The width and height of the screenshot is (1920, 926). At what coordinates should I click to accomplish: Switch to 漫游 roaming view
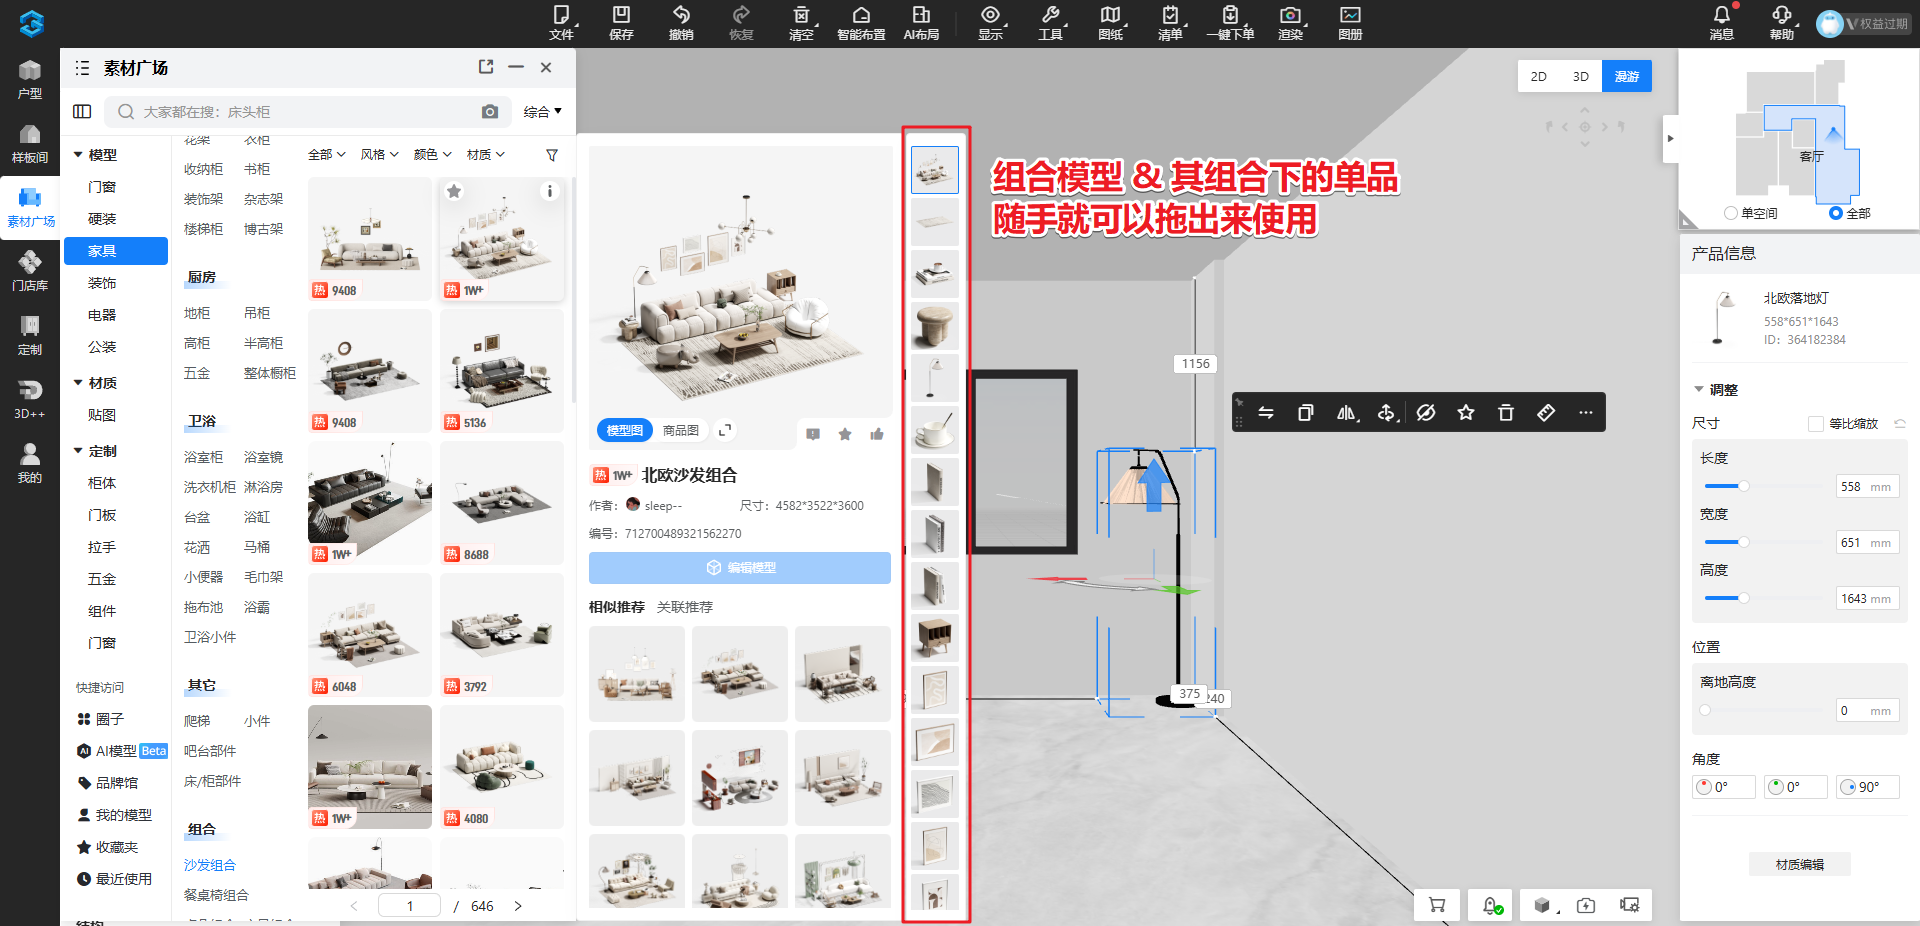tap(1627, 77)
